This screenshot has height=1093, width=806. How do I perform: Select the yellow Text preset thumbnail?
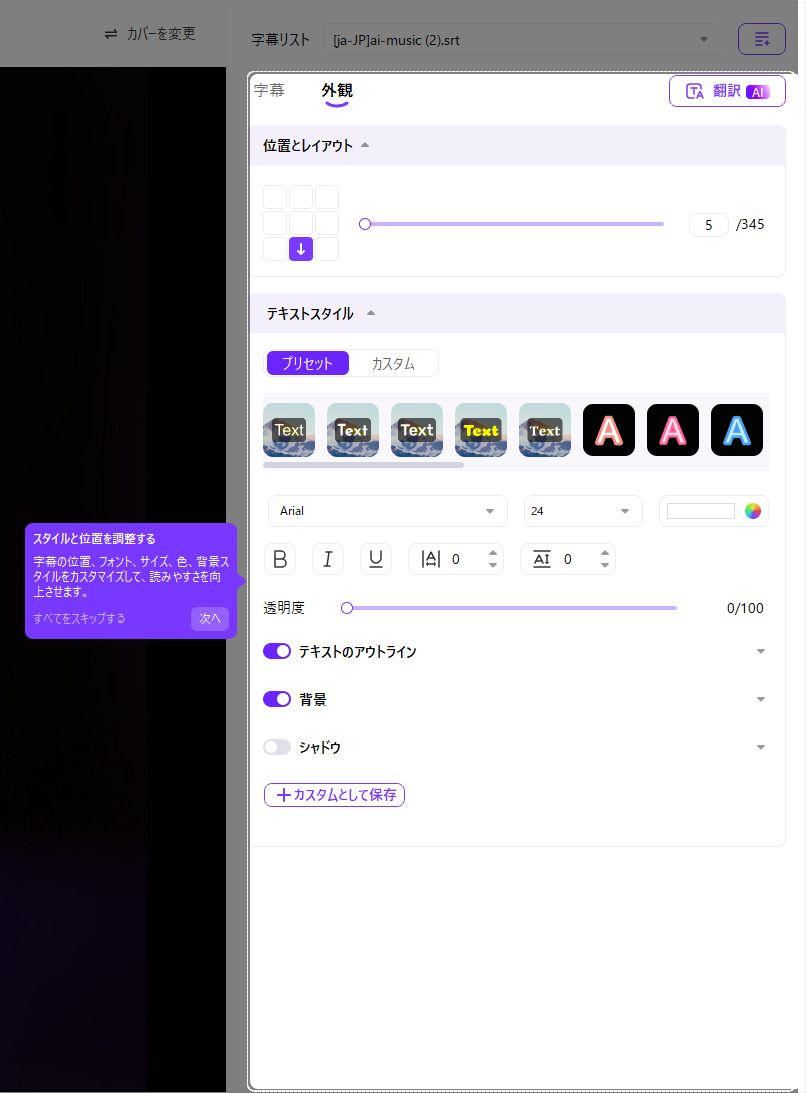click(x=481, y=430)
